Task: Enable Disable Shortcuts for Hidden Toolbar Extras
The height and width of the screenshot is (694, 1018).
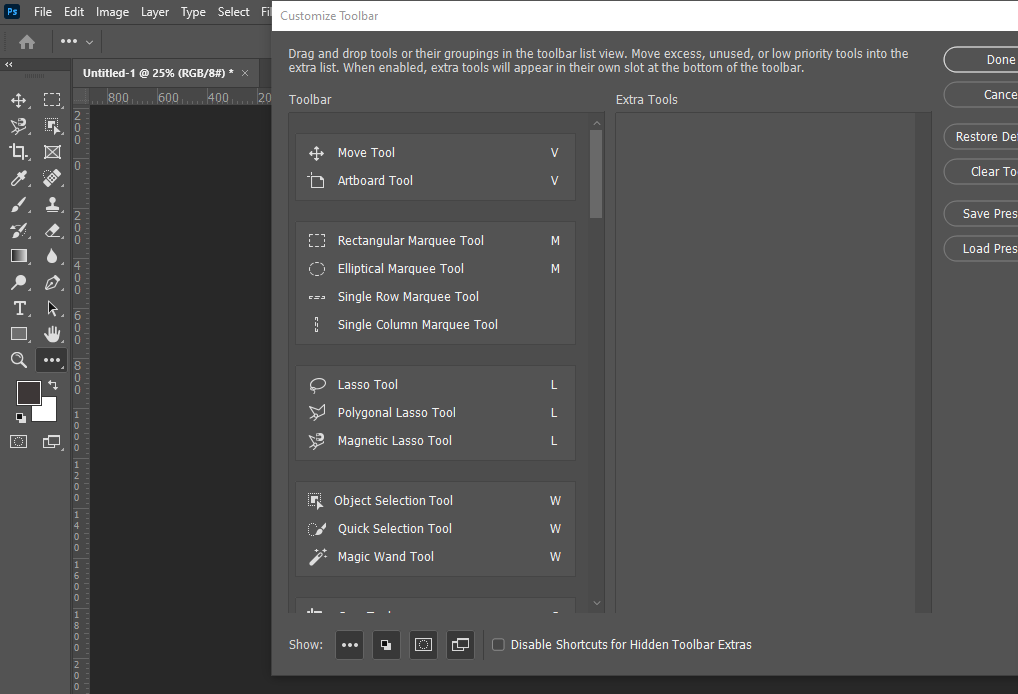Action: (498, 645)
